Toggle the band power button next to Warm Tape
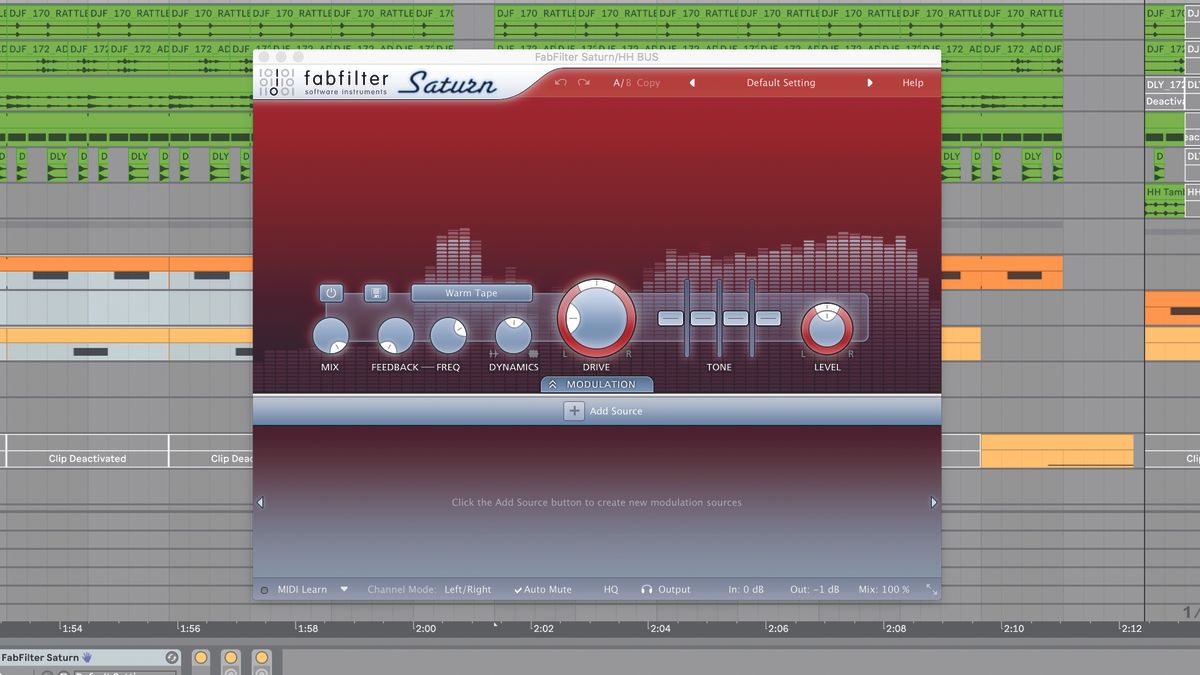The image size is (1200, 675). tap(330, 293)
